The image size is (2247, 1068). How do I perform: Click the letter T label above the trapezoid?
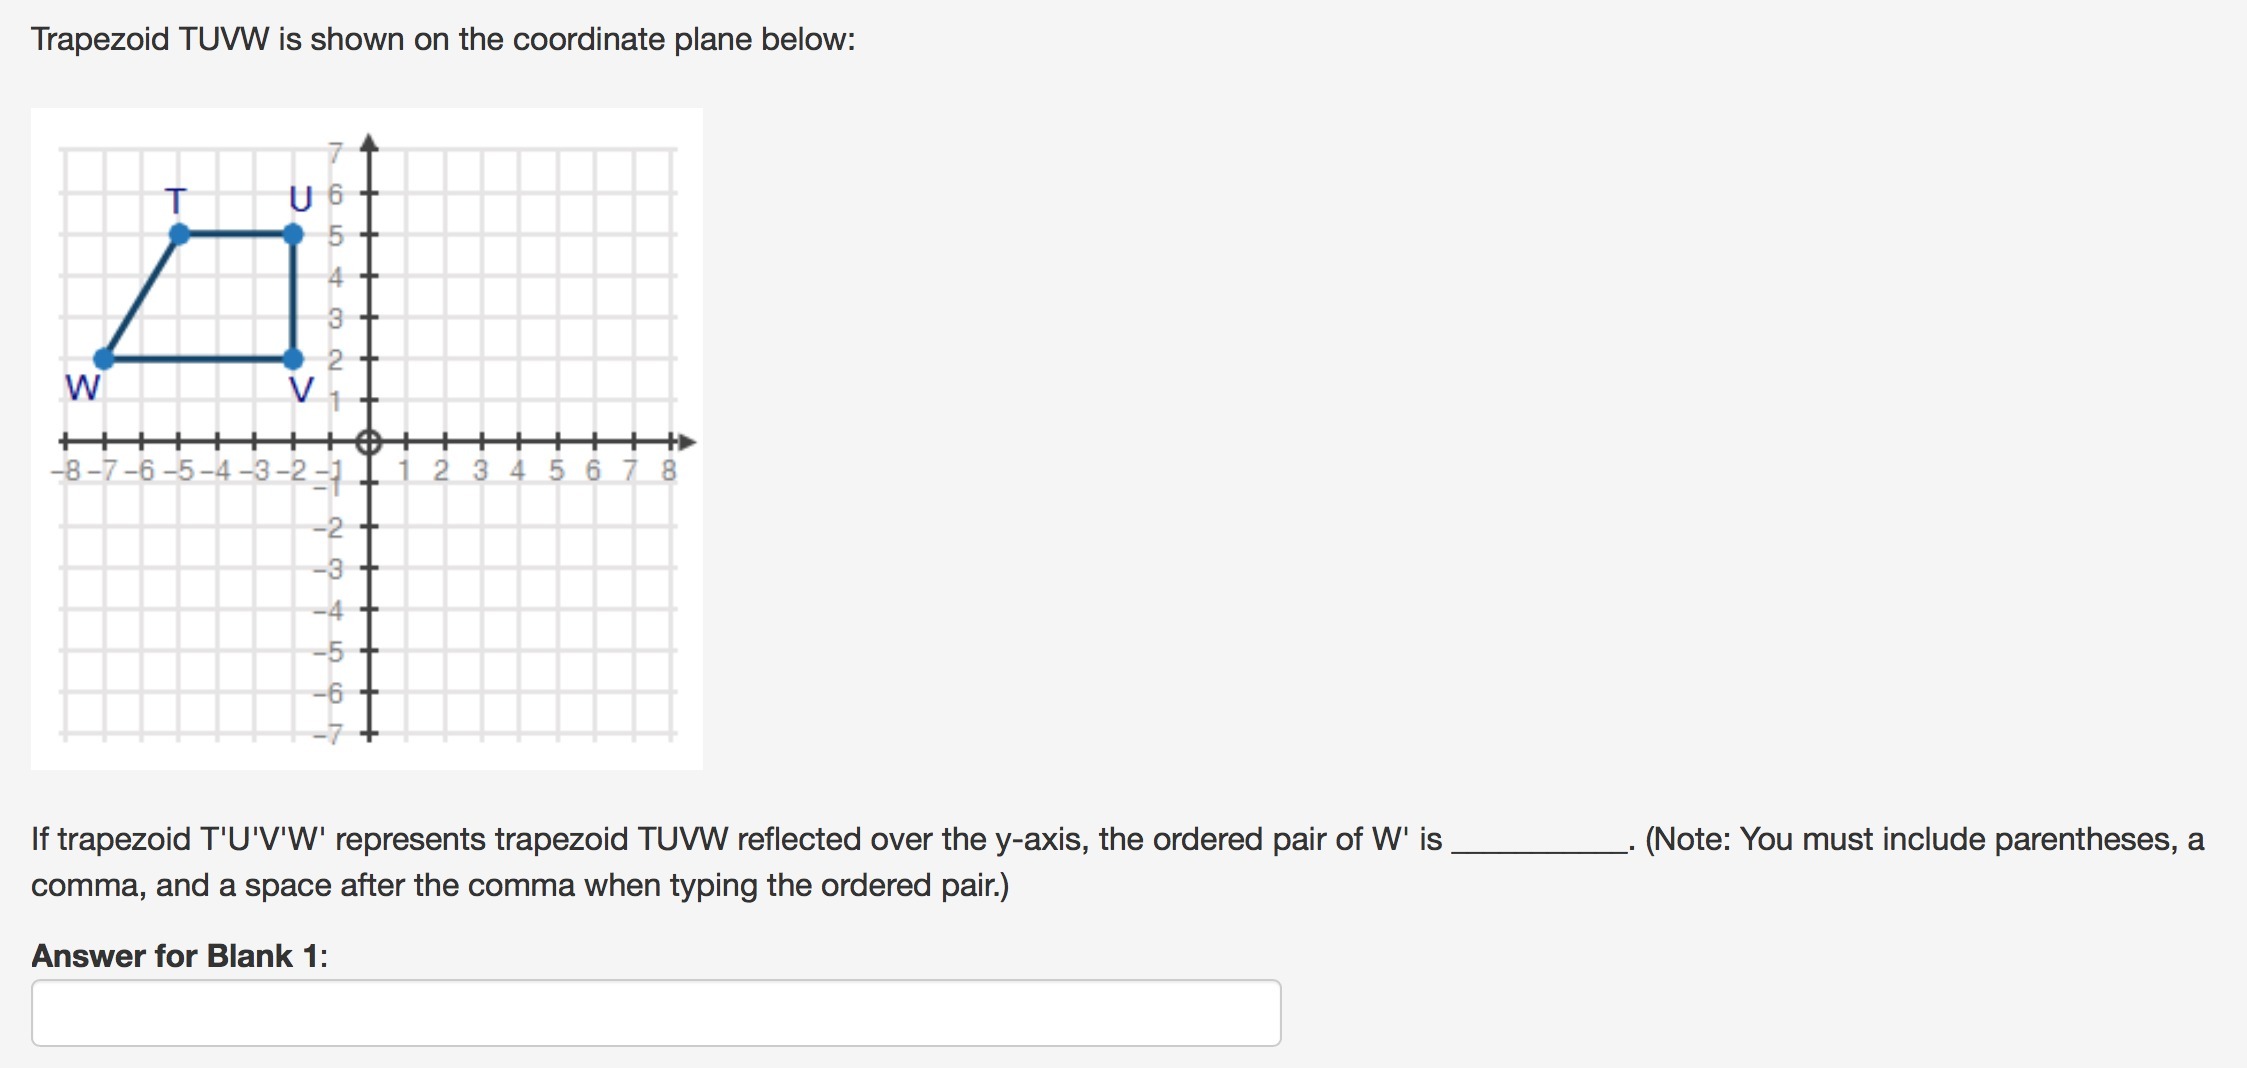pyautogui.click(x=176, y=201)
